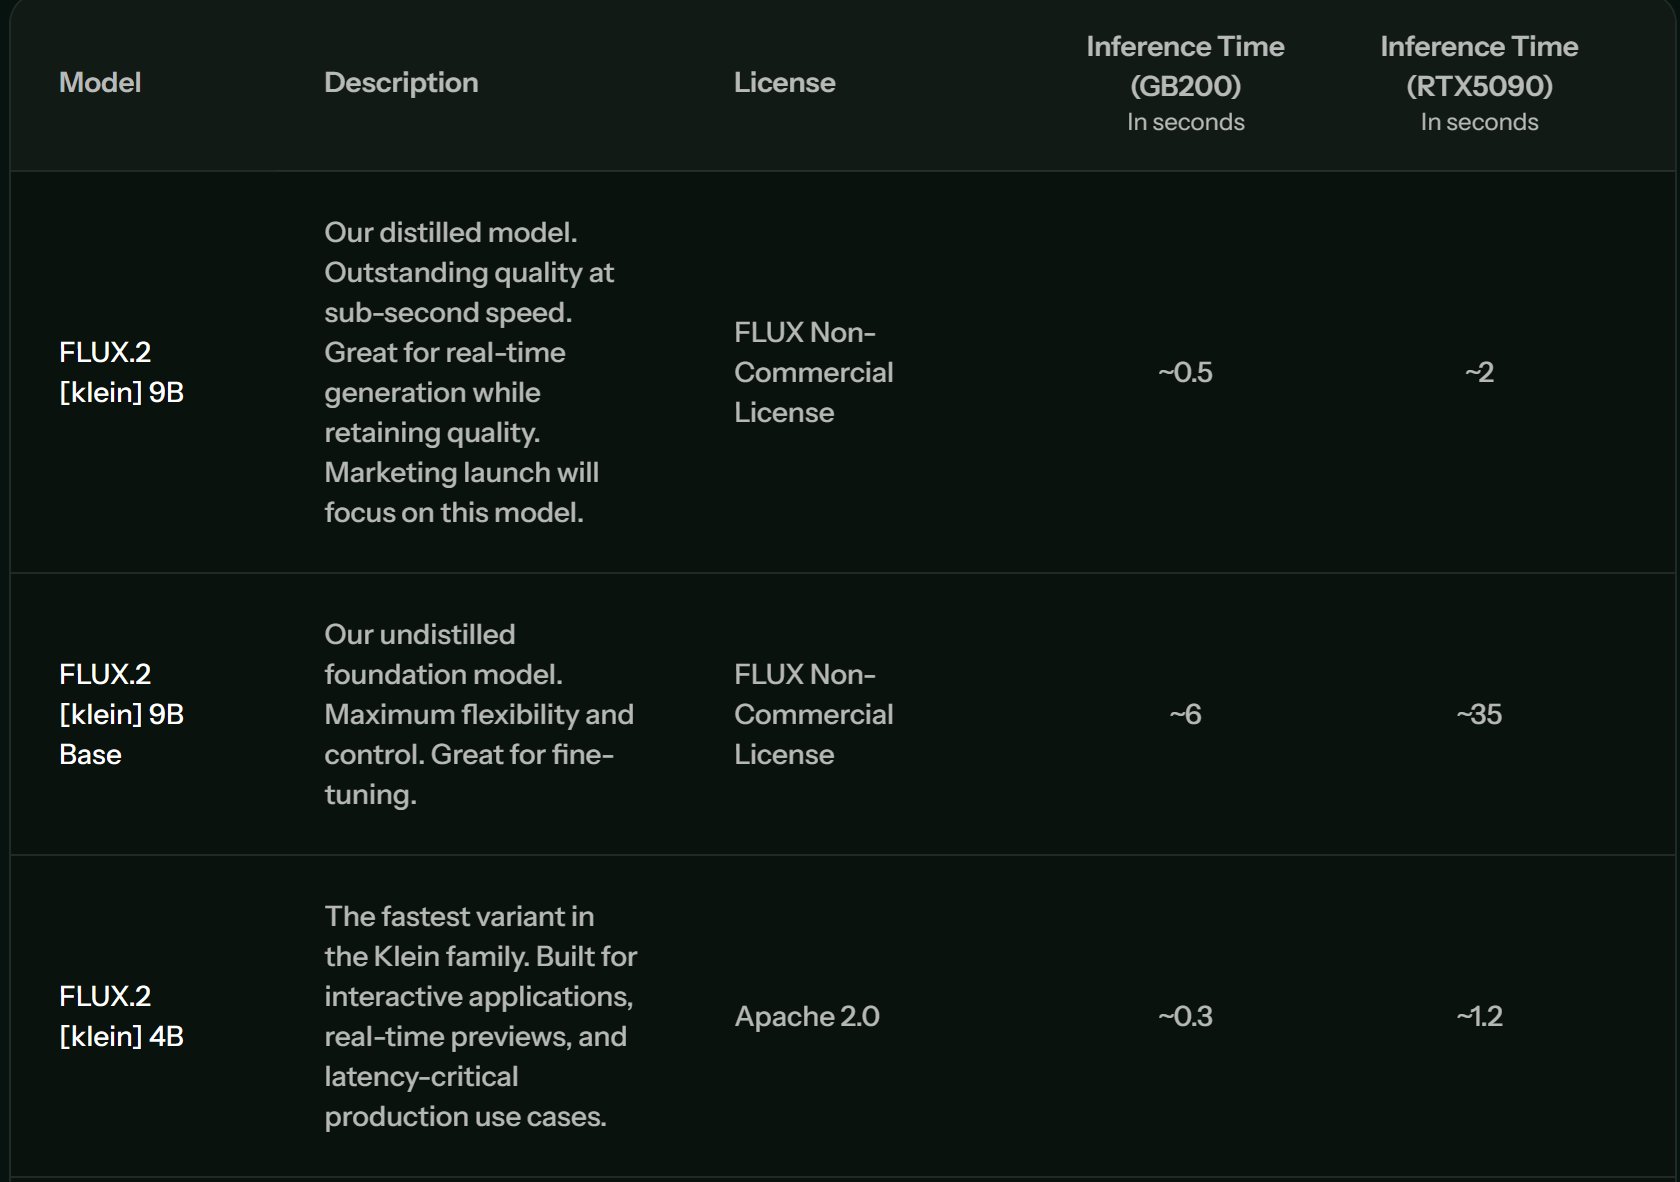Viewport: 1680px width, 1182px height.
Task: Click the Inference Time (RTX5090) header
Action: (x=1479, y=66)
